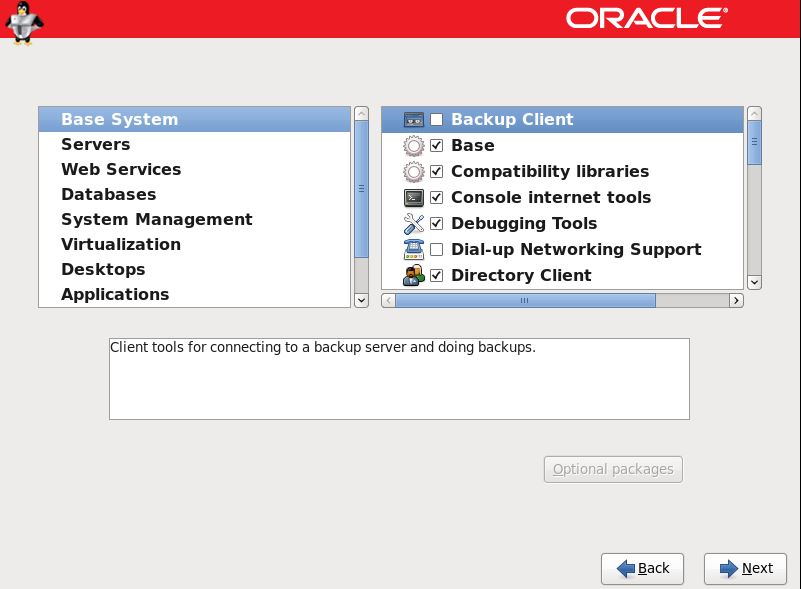The width and height of the screenshot is (801, 589).
Task: Enable the Backup Client checkbox
Action: (x=436, y=120)
